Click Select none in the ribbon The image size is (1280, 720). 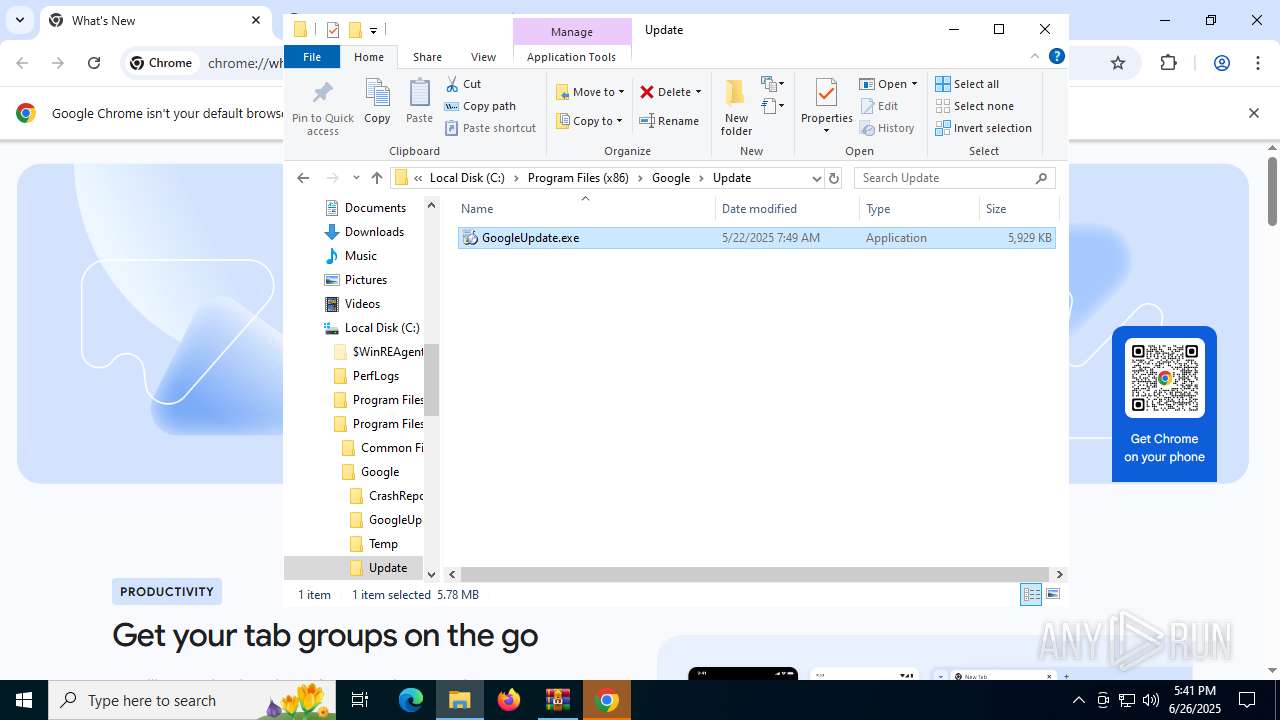[974, 106]
